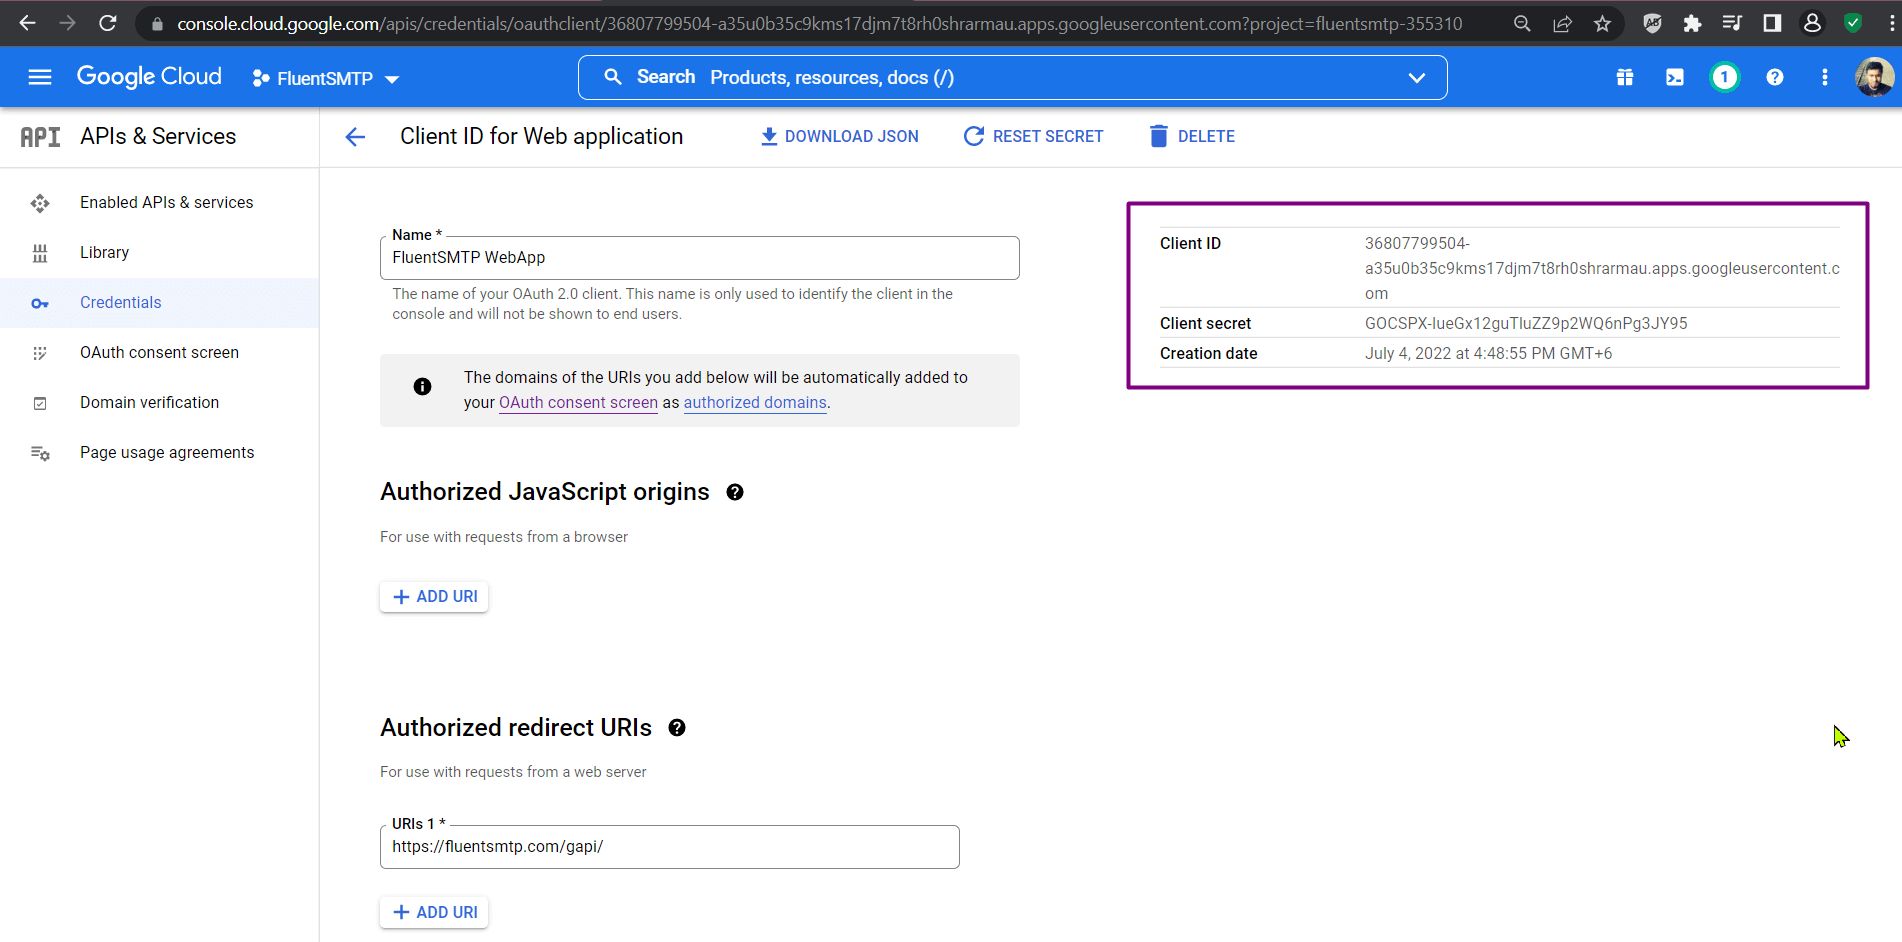
Task: Activate Cloud Shell terminal icon
Action: point(1675,77)
